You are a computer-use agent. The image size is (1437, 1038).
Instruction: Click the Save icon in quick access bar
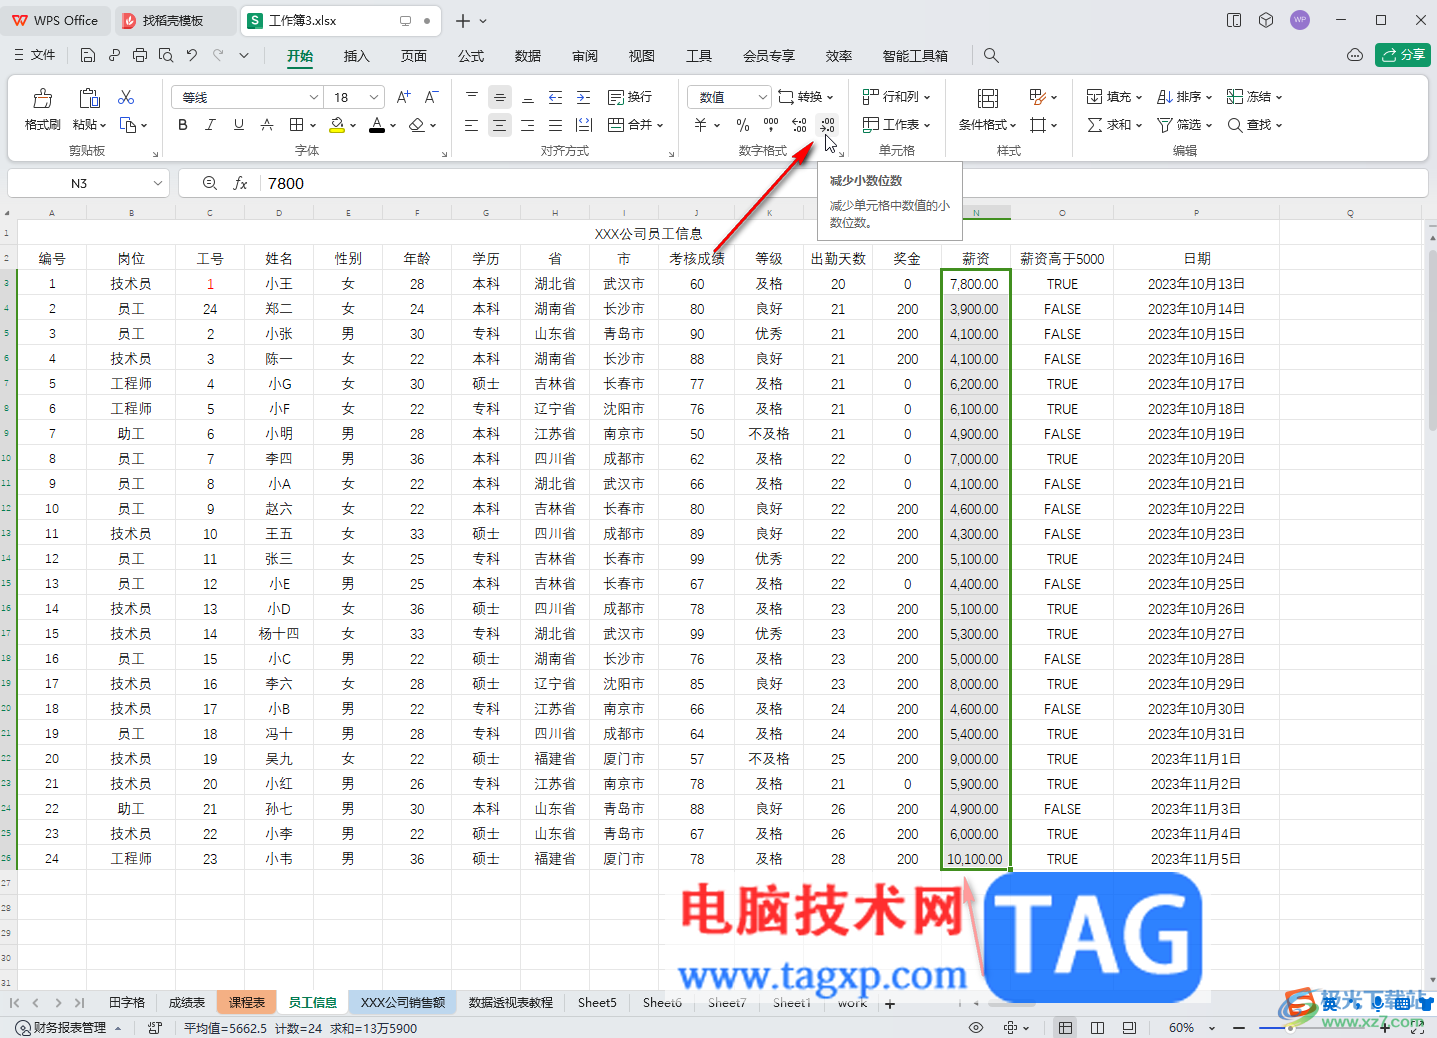click(88, 55)
